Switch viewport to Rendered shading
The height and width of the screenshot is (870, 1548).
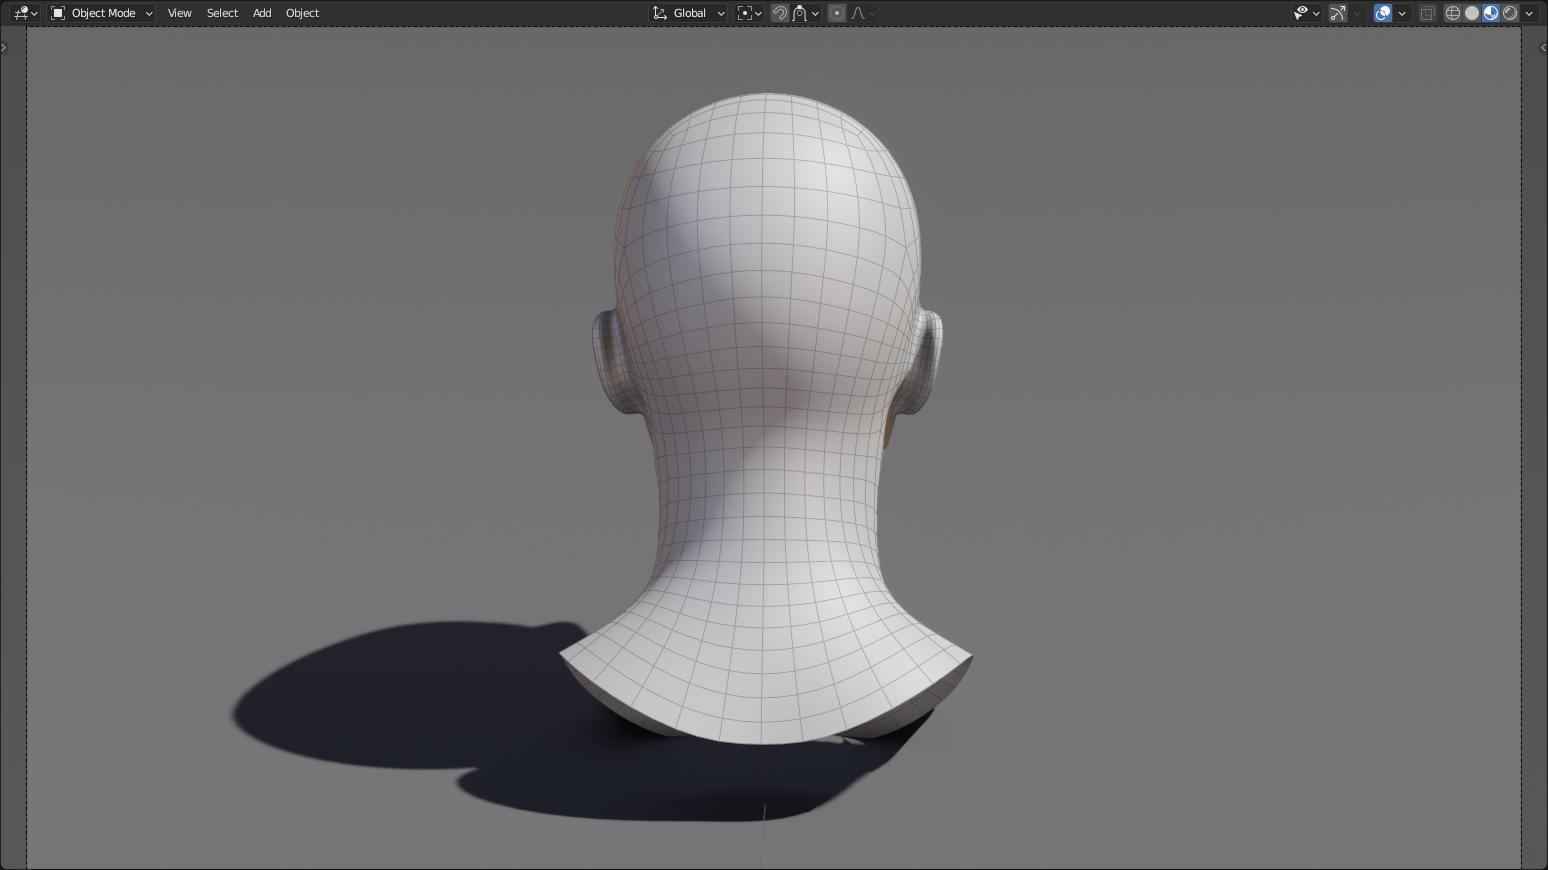click(1510, 13)
